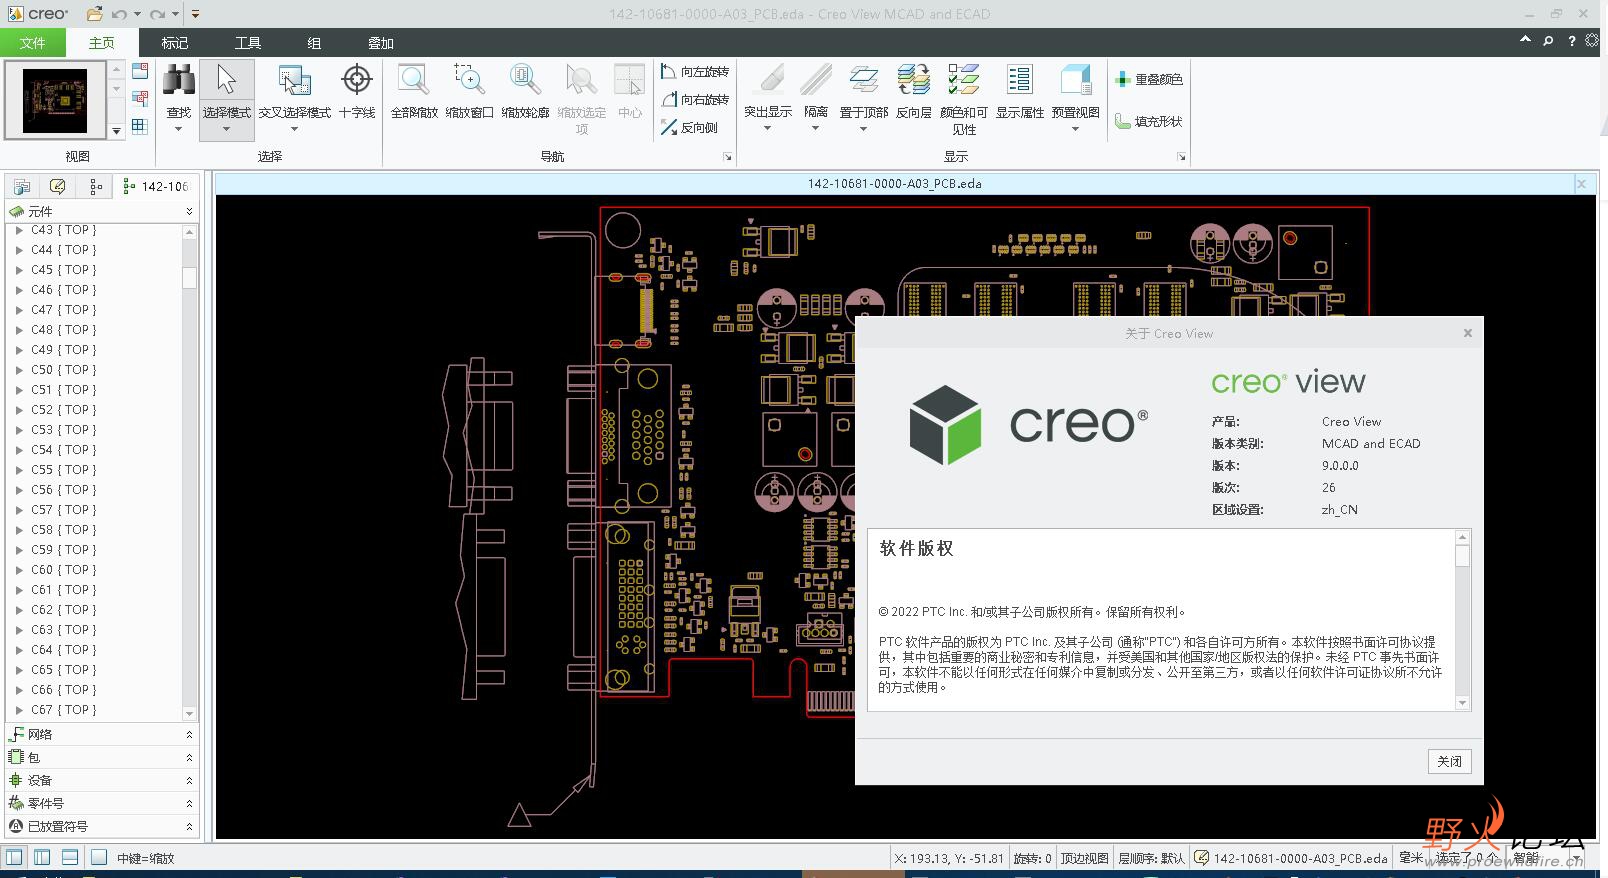Screen dimensions: 1608x878
Task: Collapse the ribbon with the up chevron
Action: (x=1525, y=40)
